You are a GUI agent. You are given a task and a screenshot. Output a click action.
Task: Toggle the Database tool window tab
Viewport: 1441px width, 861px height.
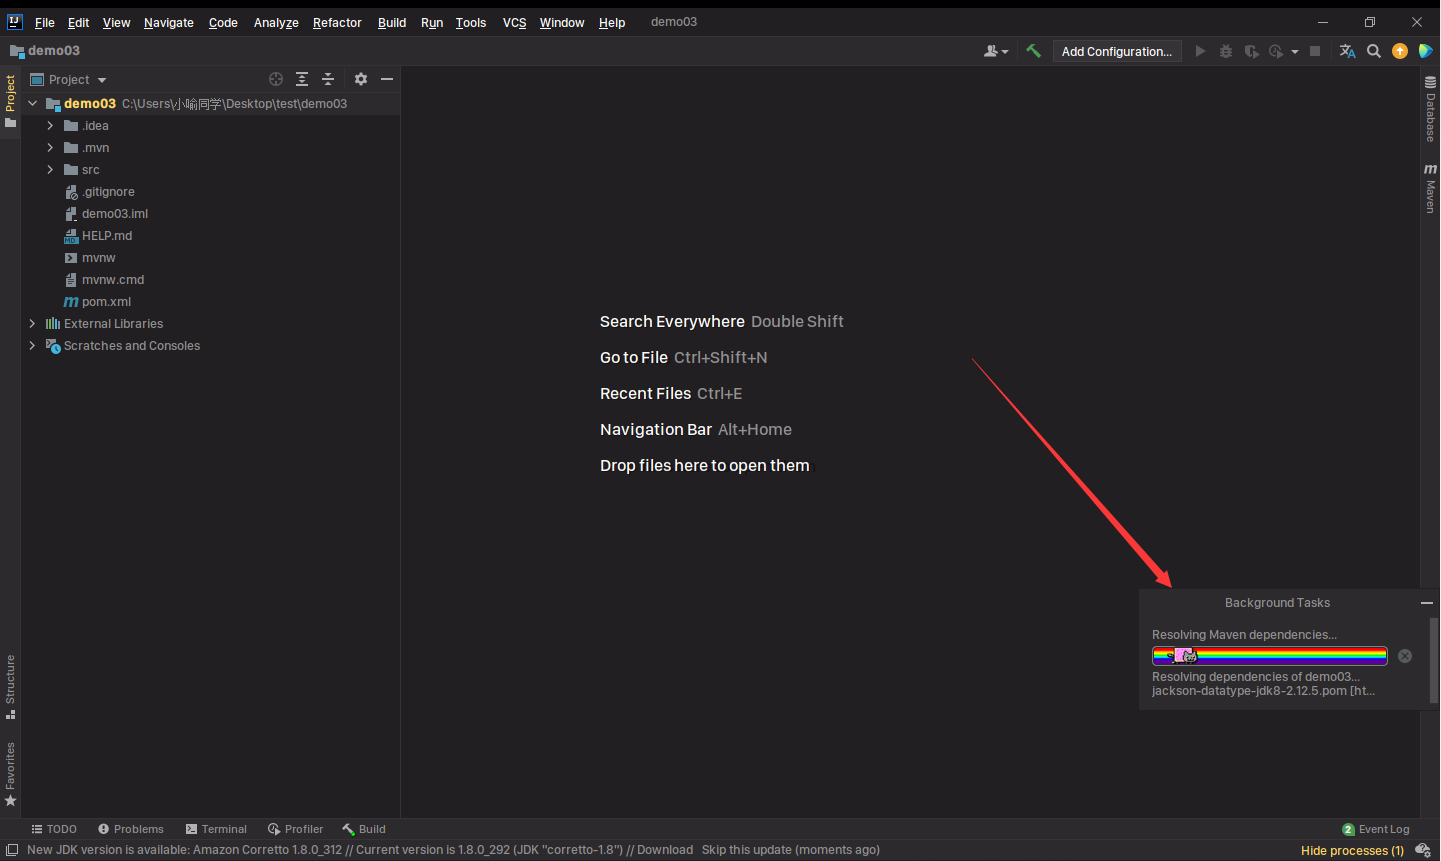(1430, 110)
